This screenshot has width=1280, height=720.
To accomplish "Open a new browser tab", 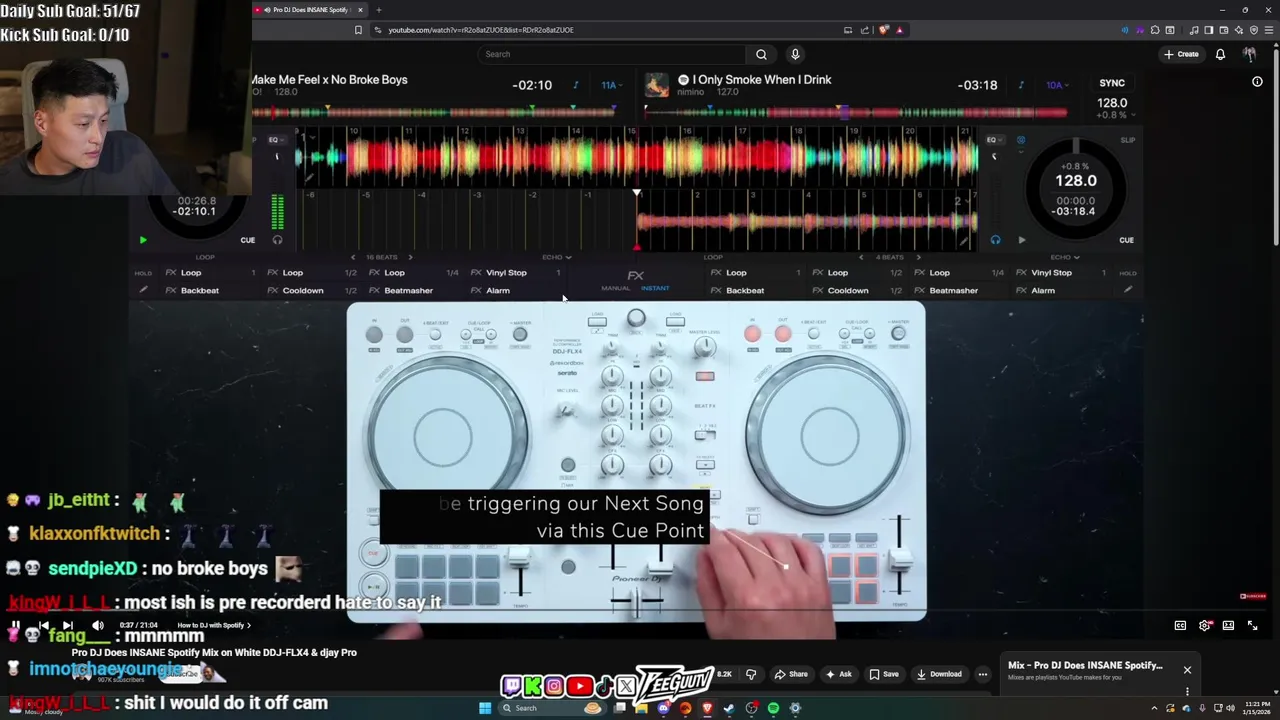I will pos(378,10).
